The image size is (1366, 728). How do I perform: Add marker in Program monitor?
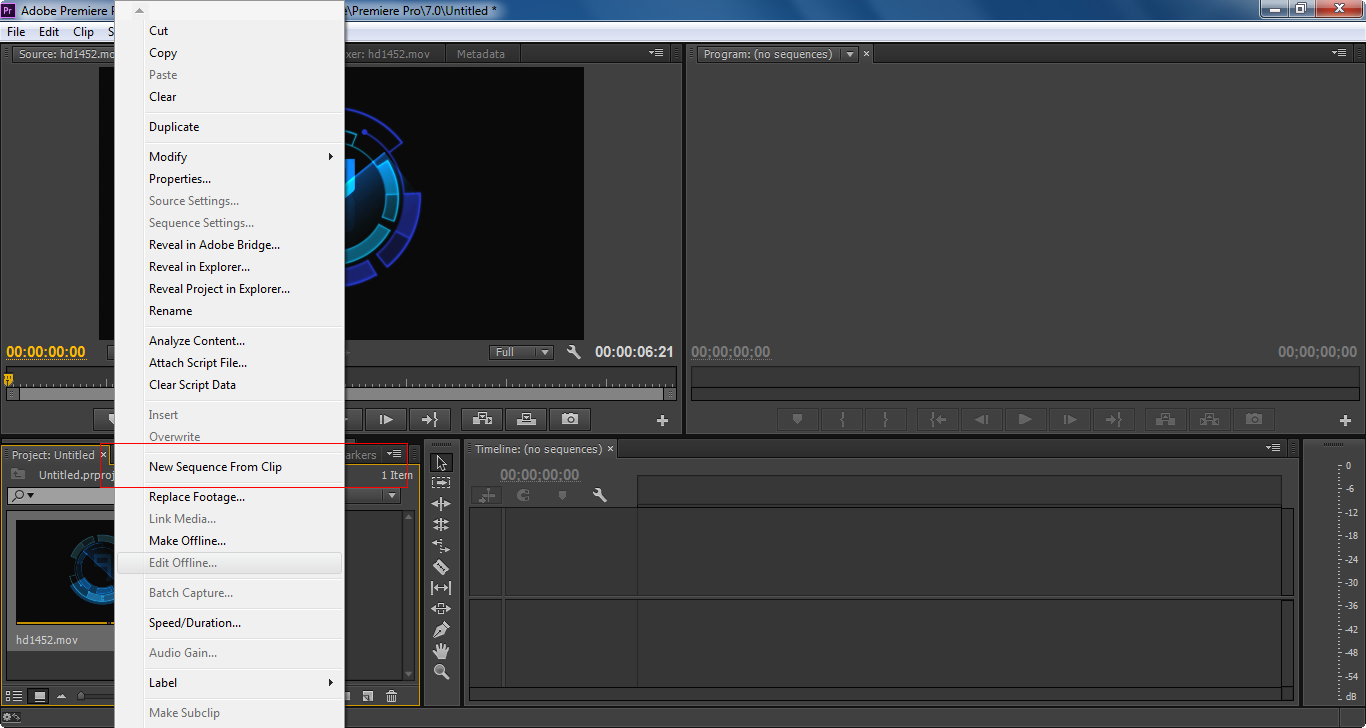point(797,419)
